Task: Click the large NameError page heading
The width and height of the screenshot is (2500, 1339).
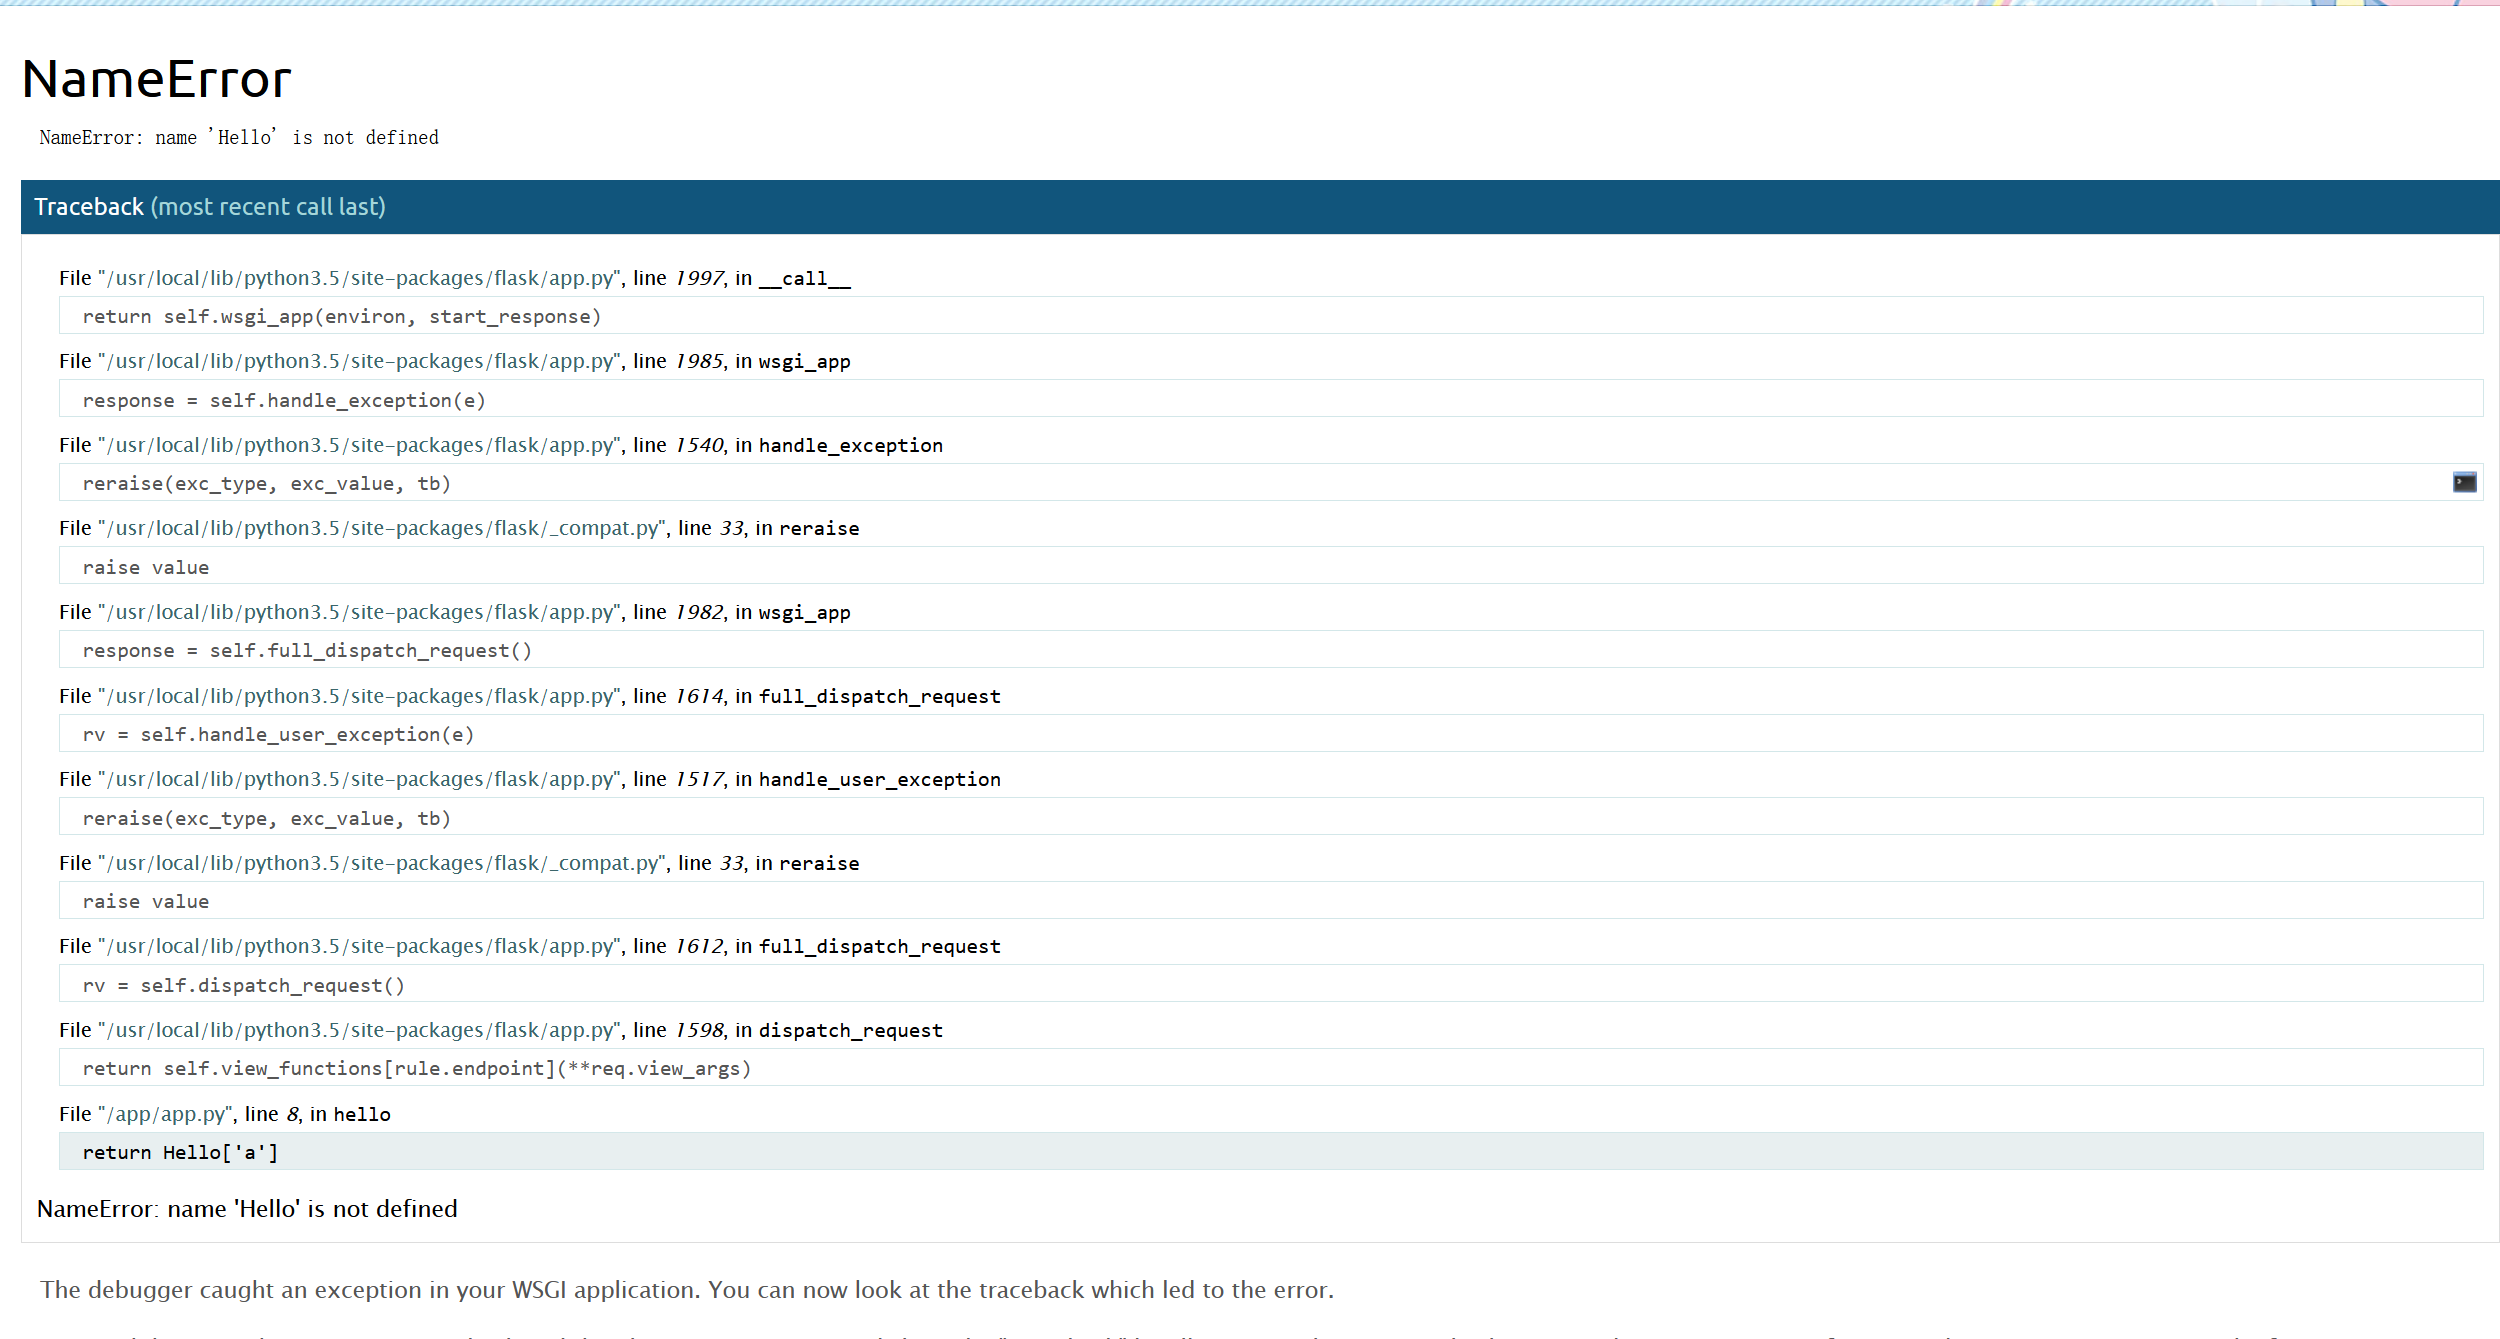Action: (156, 79)
